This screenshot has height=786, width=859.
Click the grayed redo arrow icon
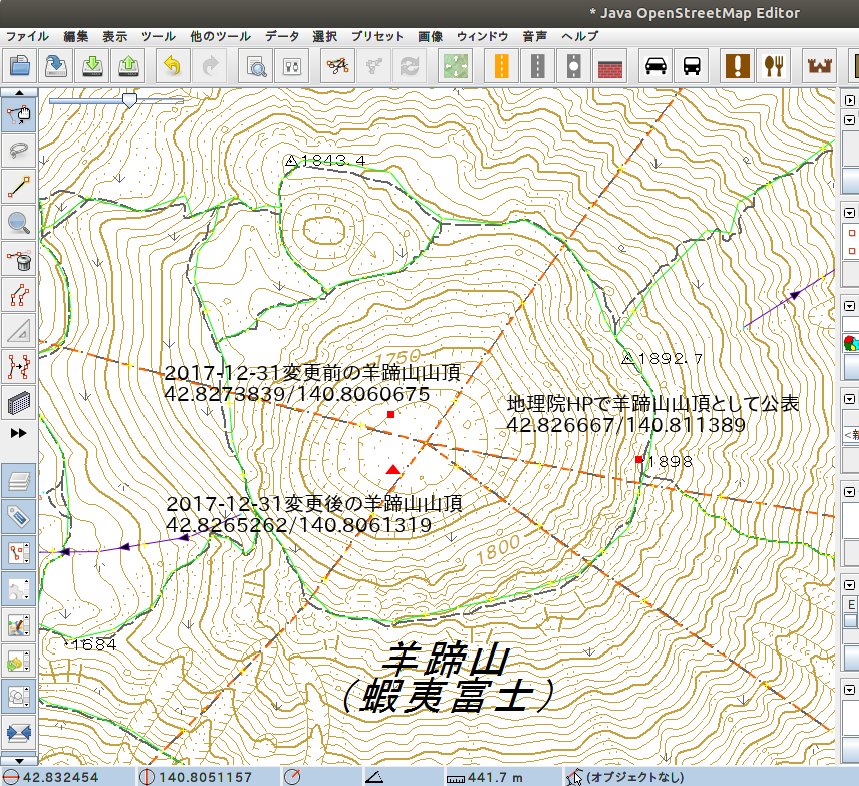tap(209, 66)
